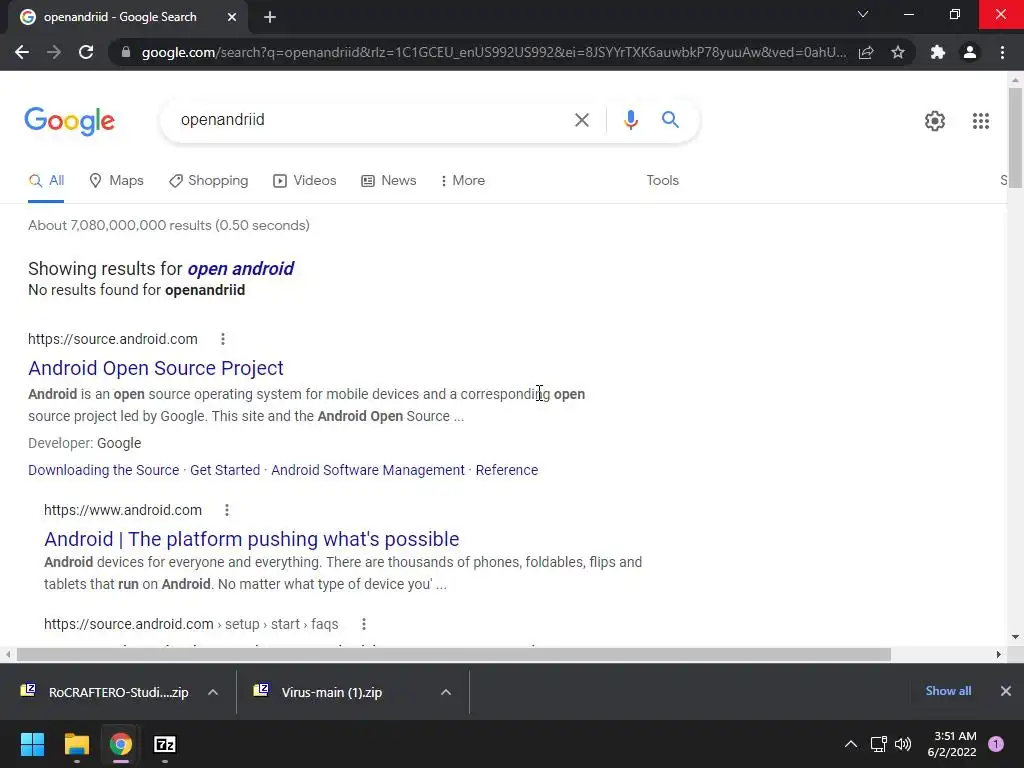
Task: Switch to the Maps tab
Action: point(116,181)
